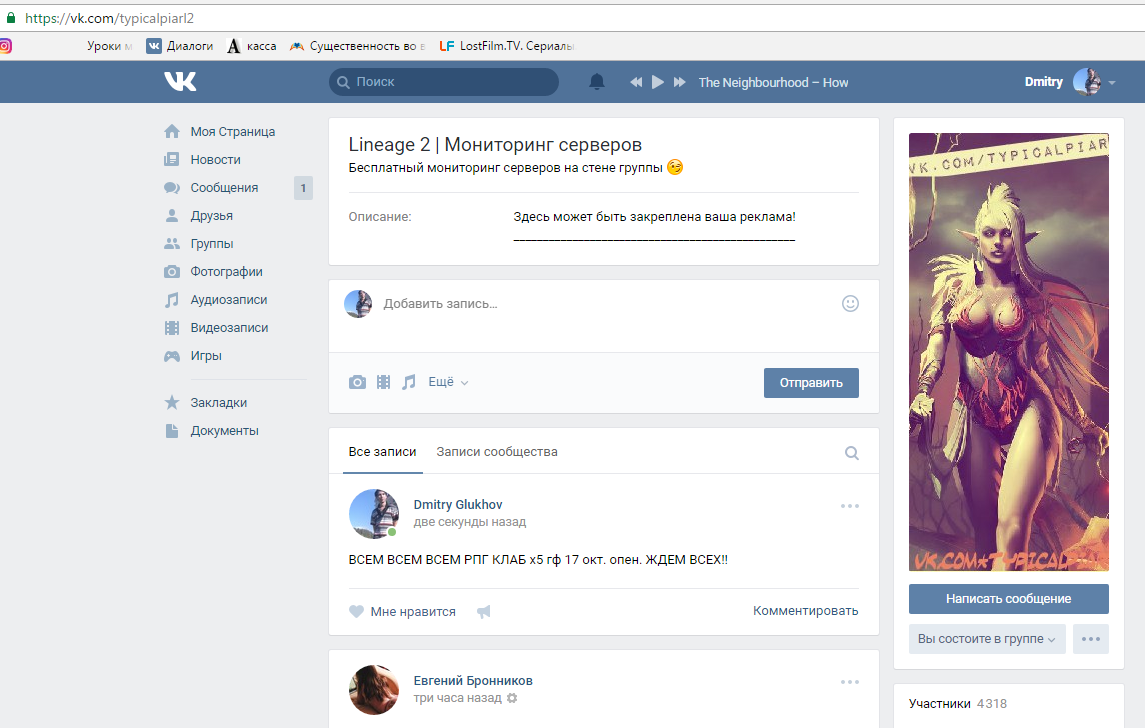
Task: Click Dmitry Glukhov post avatar
Action: pyautogui.click(x=374, y=514)
